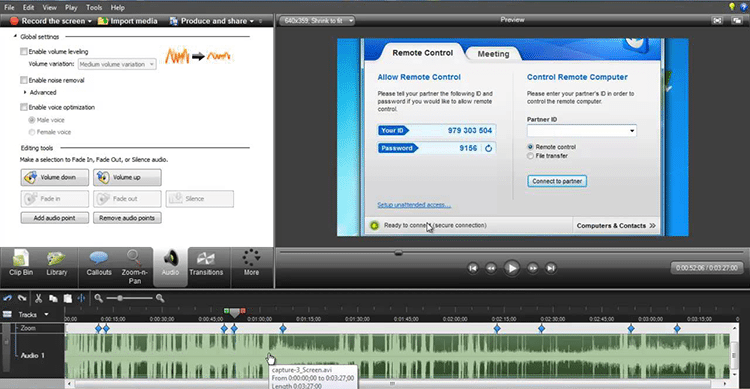Split the clip at playhead

click(x=81, y=298)
